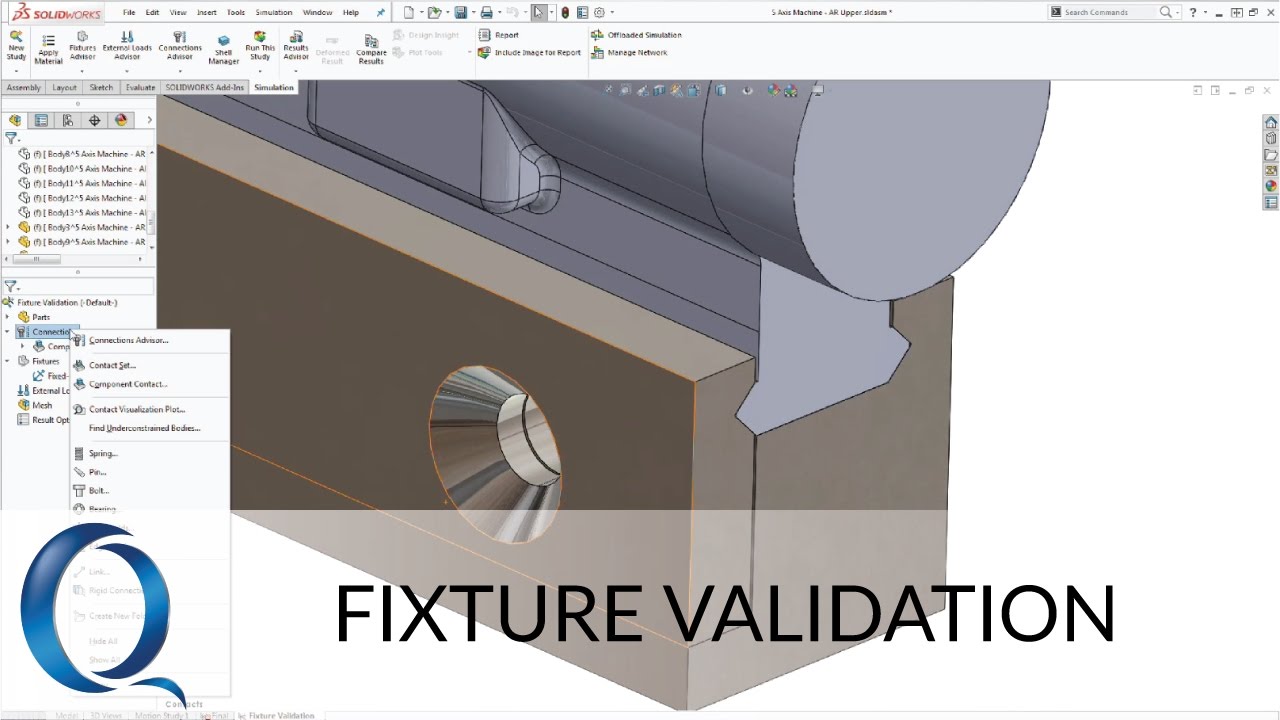Expand the Body3^5 Axis Machine item
This screenshot has height=720, width=1280.
(8, 227)
